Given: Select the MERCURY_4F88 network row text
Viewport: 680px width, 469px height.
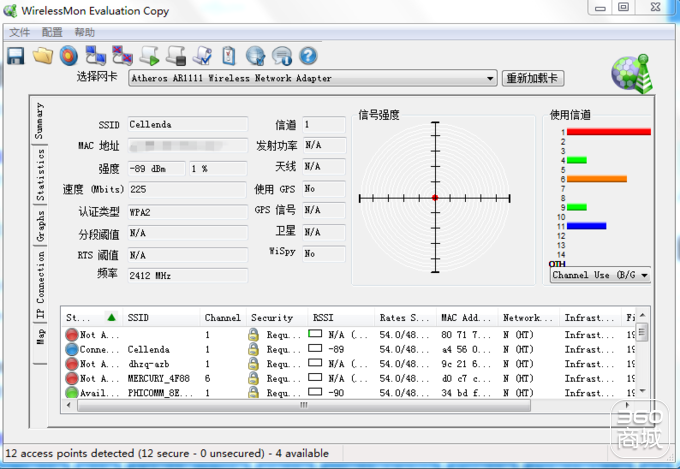Looking at the screenshot, I should coord(159,378).
